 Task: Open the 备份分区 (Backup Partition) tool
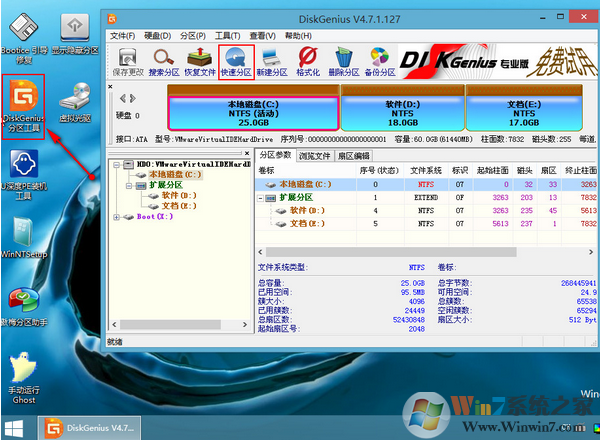pyautogui.click(x=380, y=60)
